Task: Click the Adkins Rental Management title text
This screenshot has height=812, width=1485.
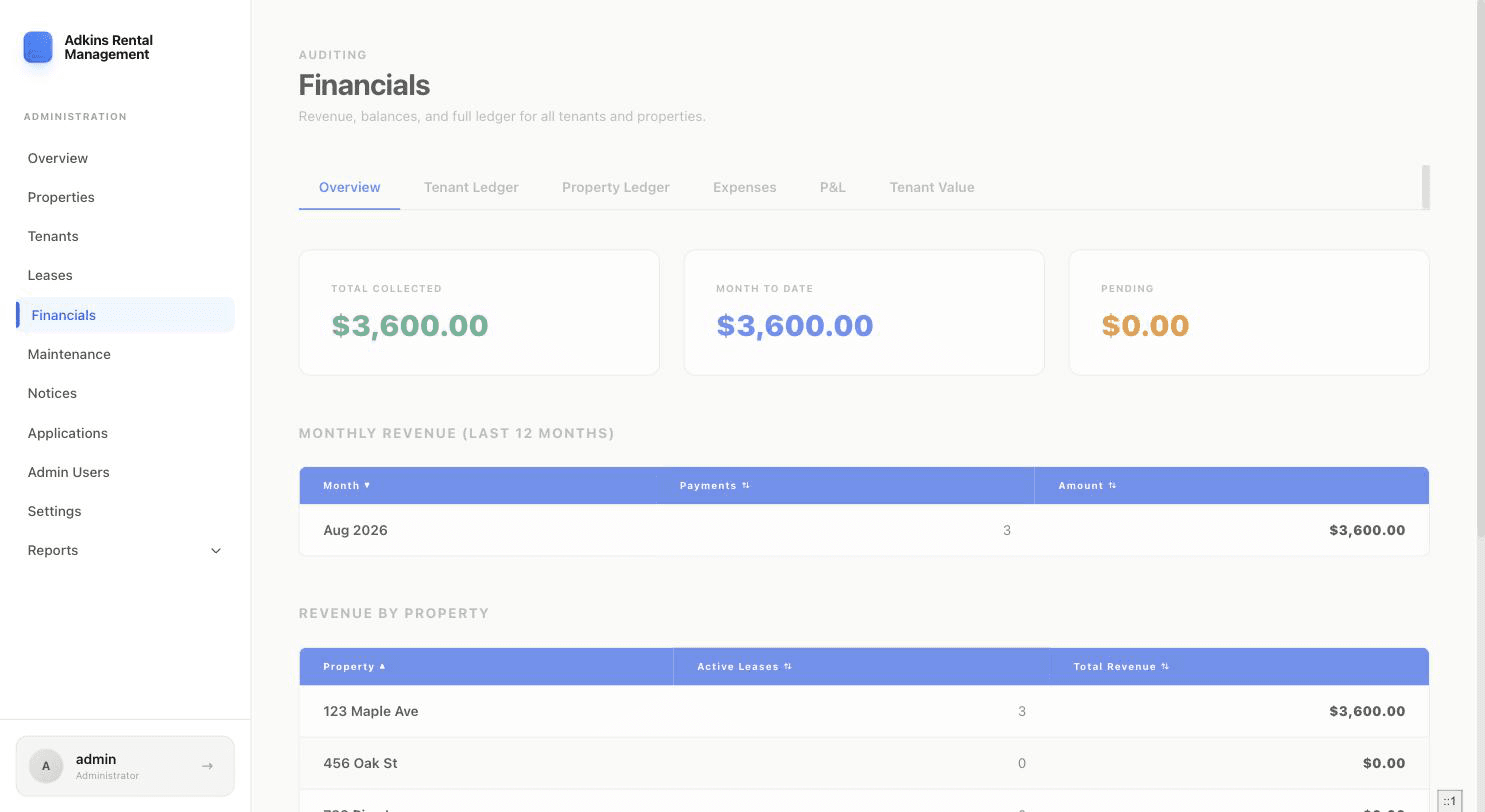Action: [x=108, y=48]
